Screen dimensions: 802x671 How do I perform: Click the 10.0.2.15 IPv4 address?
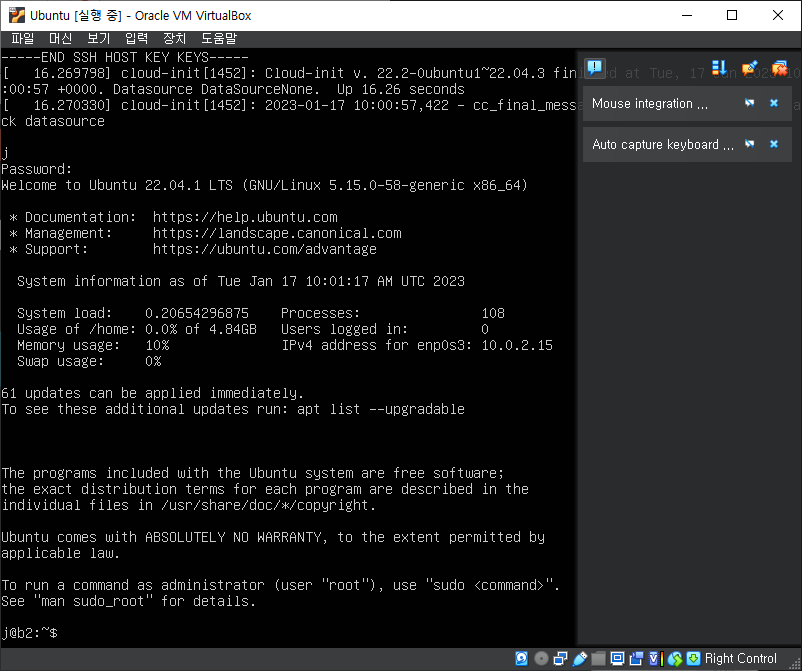point(517,345)
